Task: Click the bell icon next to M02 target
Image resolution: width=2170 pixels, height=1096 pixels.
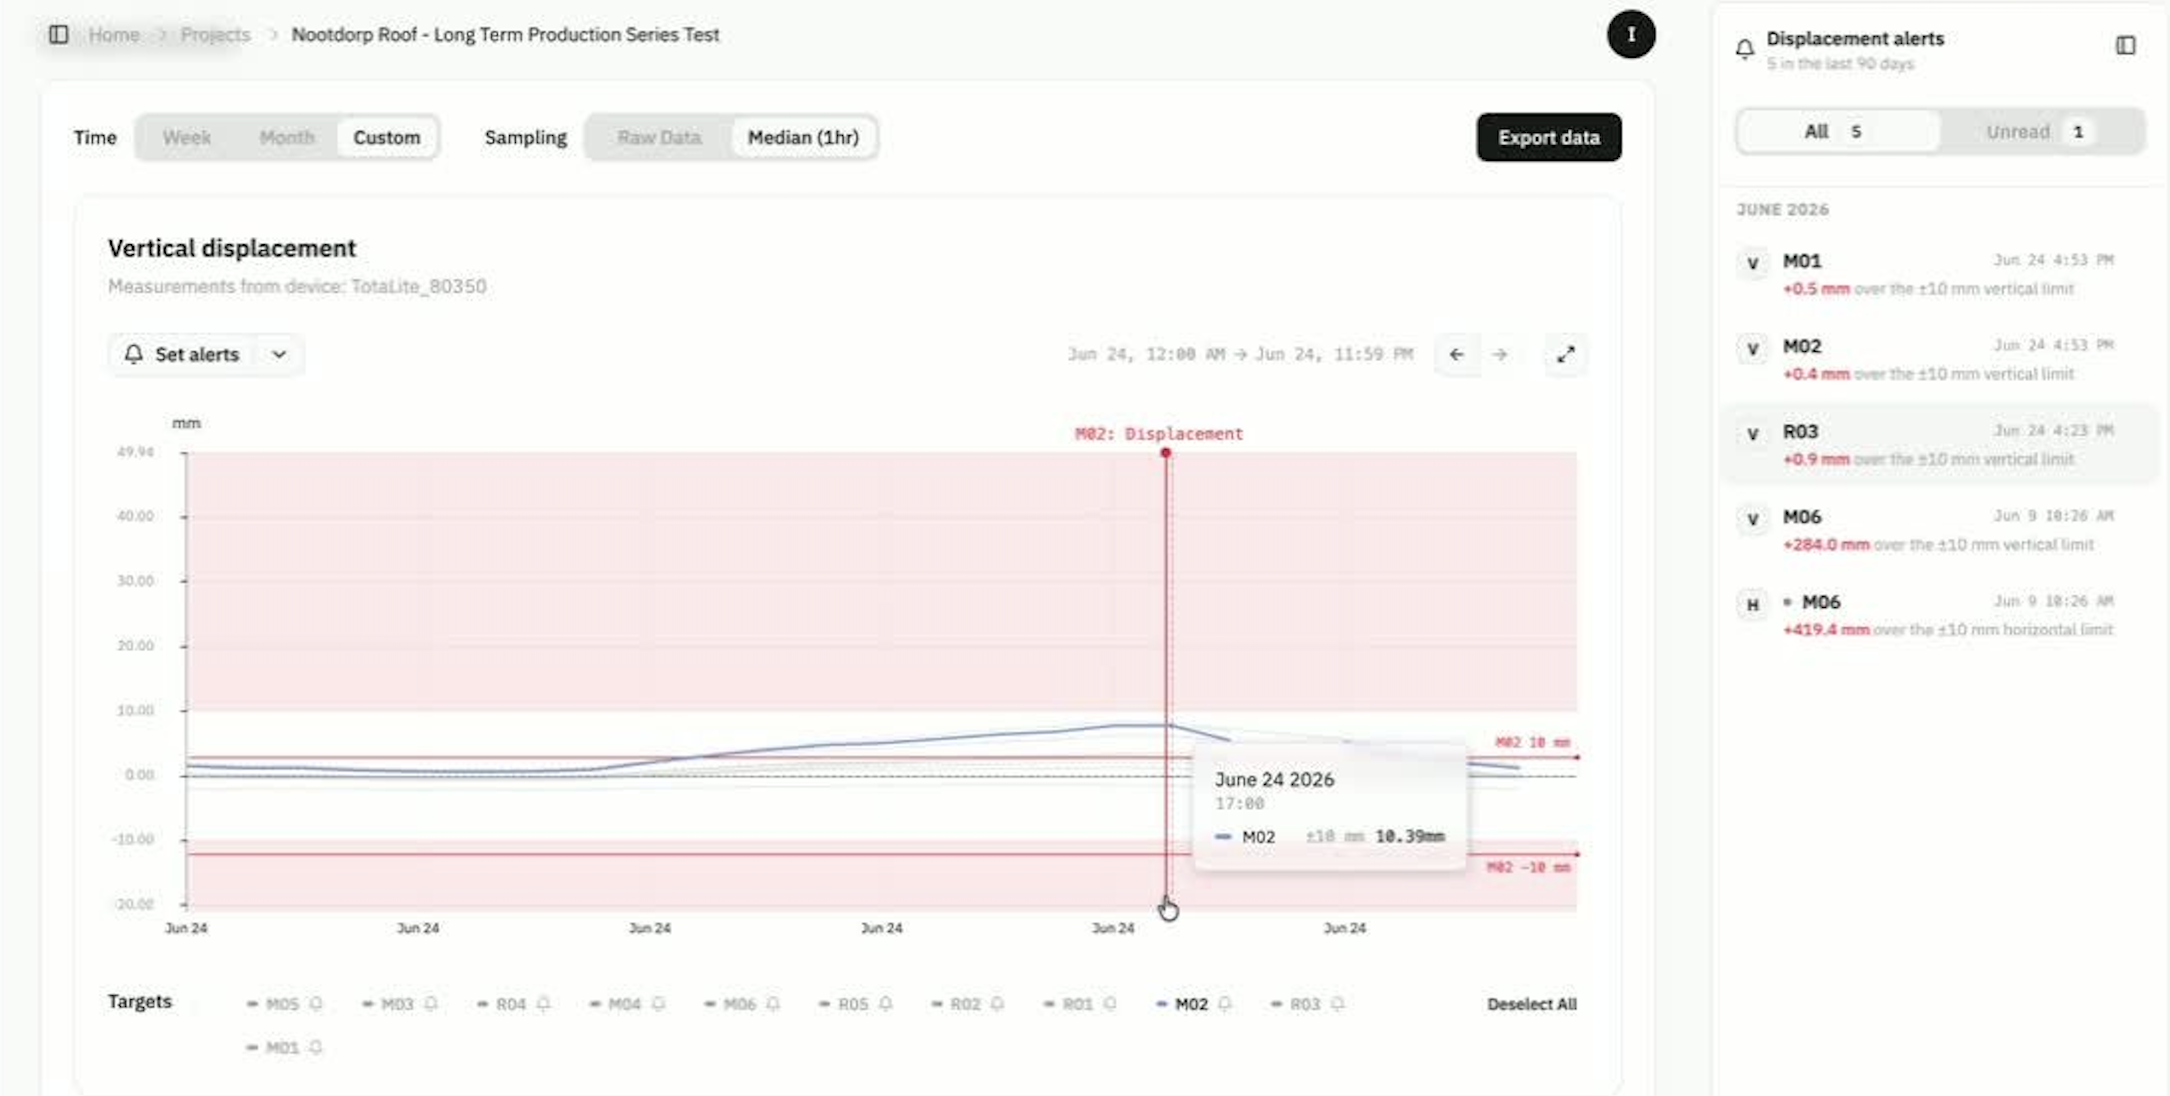Action: [x=1224, y=1004]
